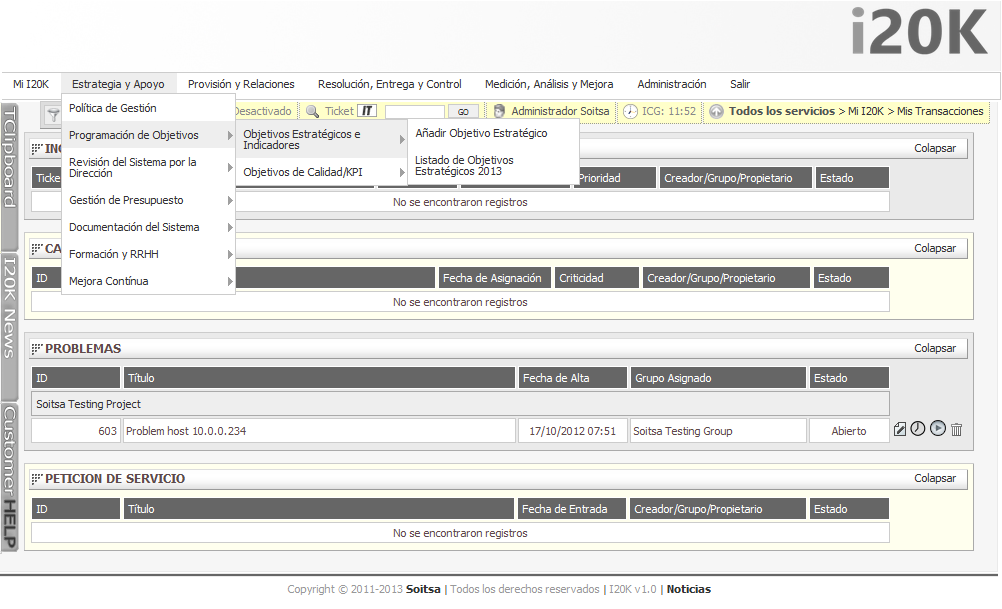The width and height of the screenshot is (1002, 609).
Task: Click the IT toggle beside the Ticket search
Action: pos(367,111)
